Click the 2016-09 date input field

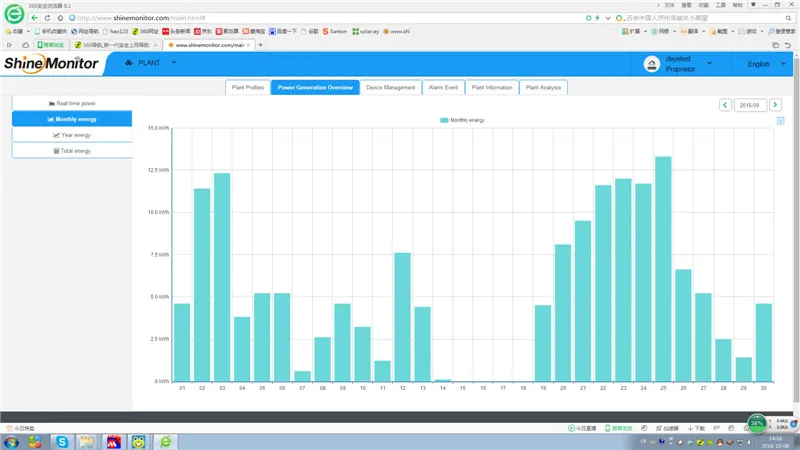(749, 105)
